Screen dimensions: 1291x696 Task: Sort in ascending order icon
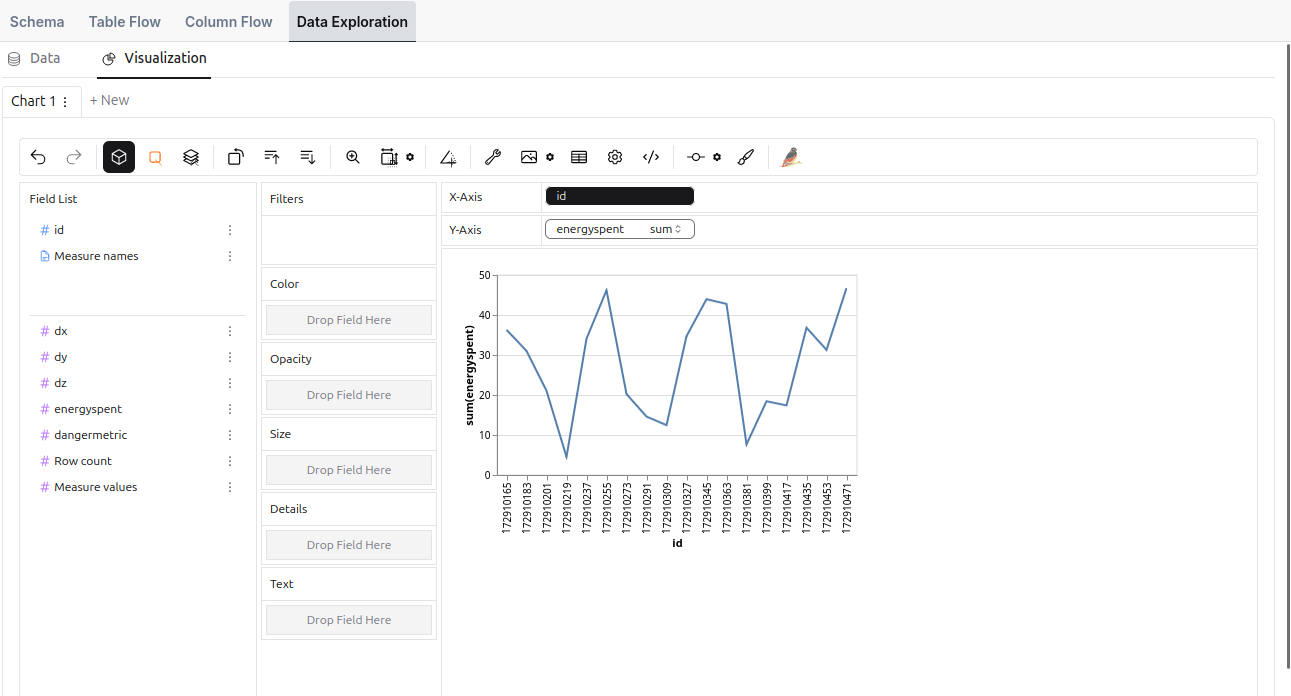(272, 157)
